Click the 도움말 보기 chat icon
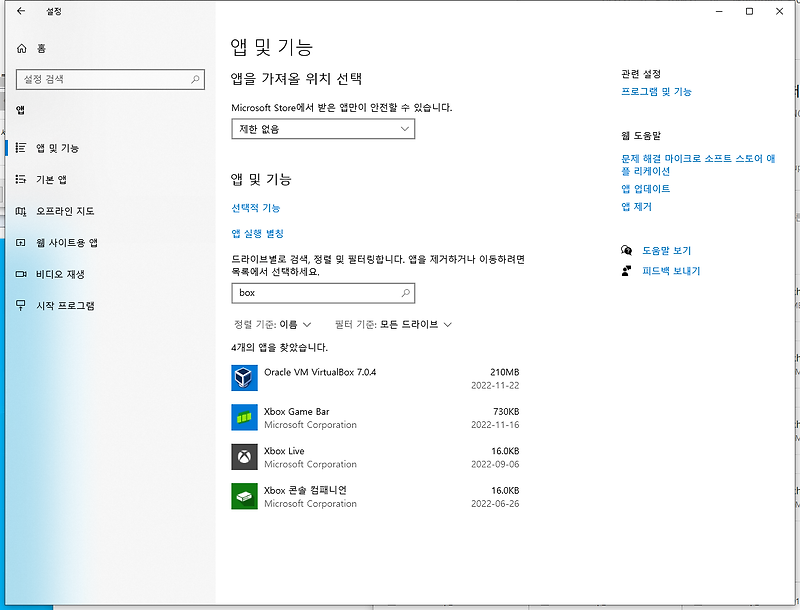This screenshot has width=800, height=610. (x=627, y=250)
